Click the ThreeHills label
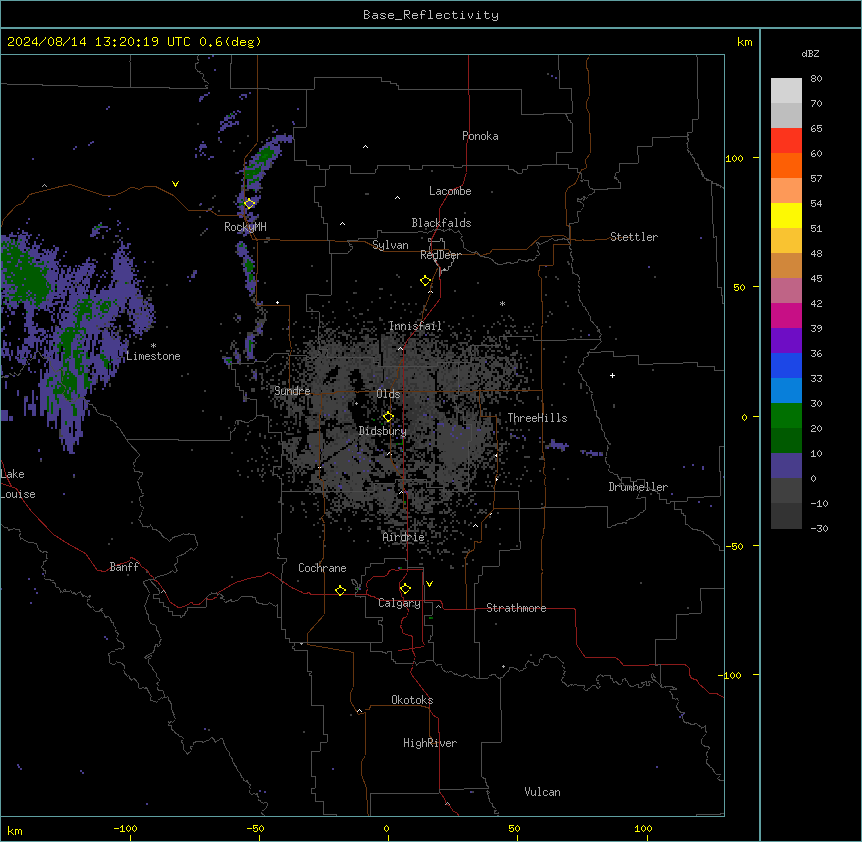862x842 pixels. pyautogui.click(x=537, y=418)
